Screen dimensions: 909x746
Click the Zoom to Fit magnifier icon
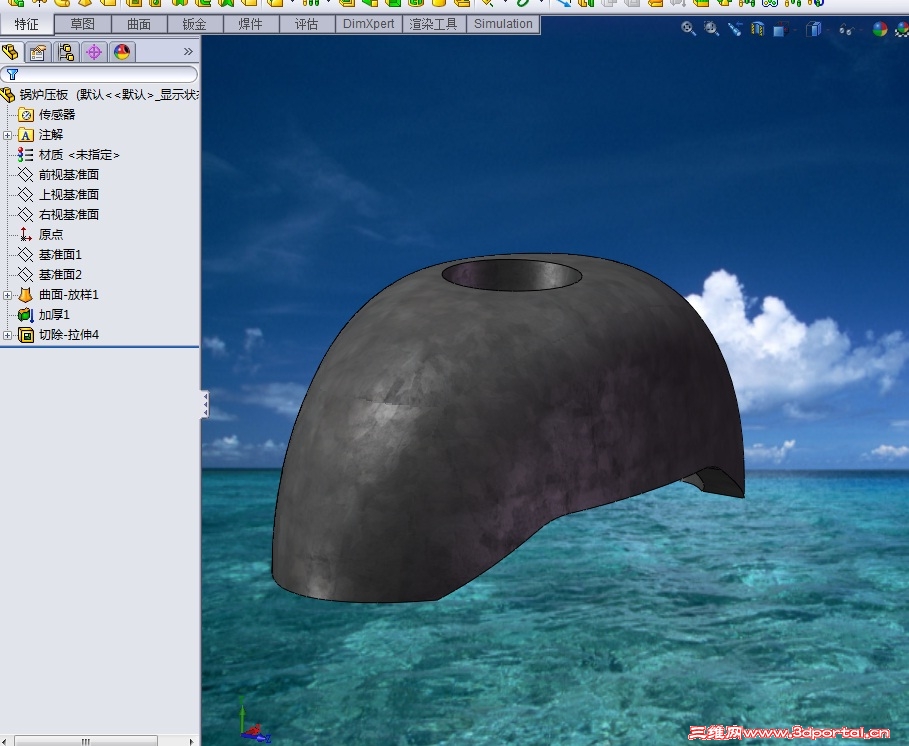pyautogui.click(x=688, y=28)
